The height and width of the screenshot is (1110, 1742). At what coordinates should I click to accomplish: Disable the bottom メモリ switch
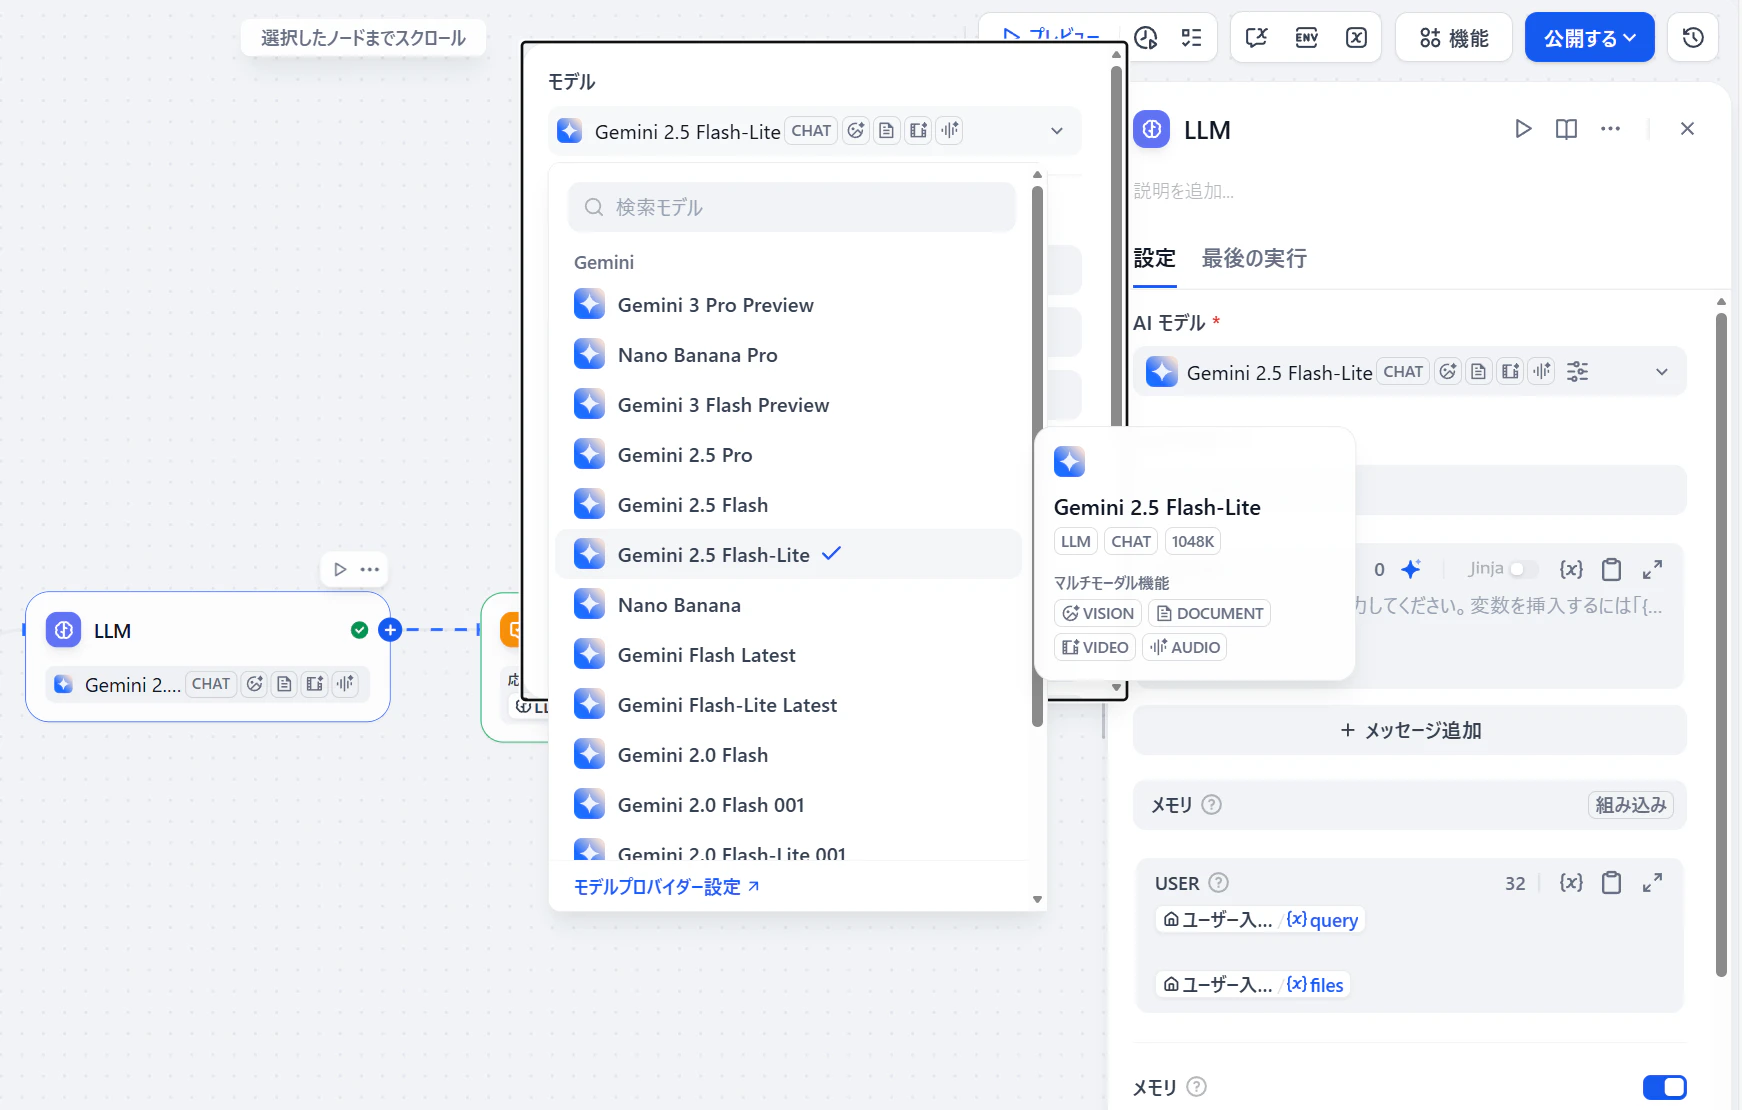pos(1665,1087)
